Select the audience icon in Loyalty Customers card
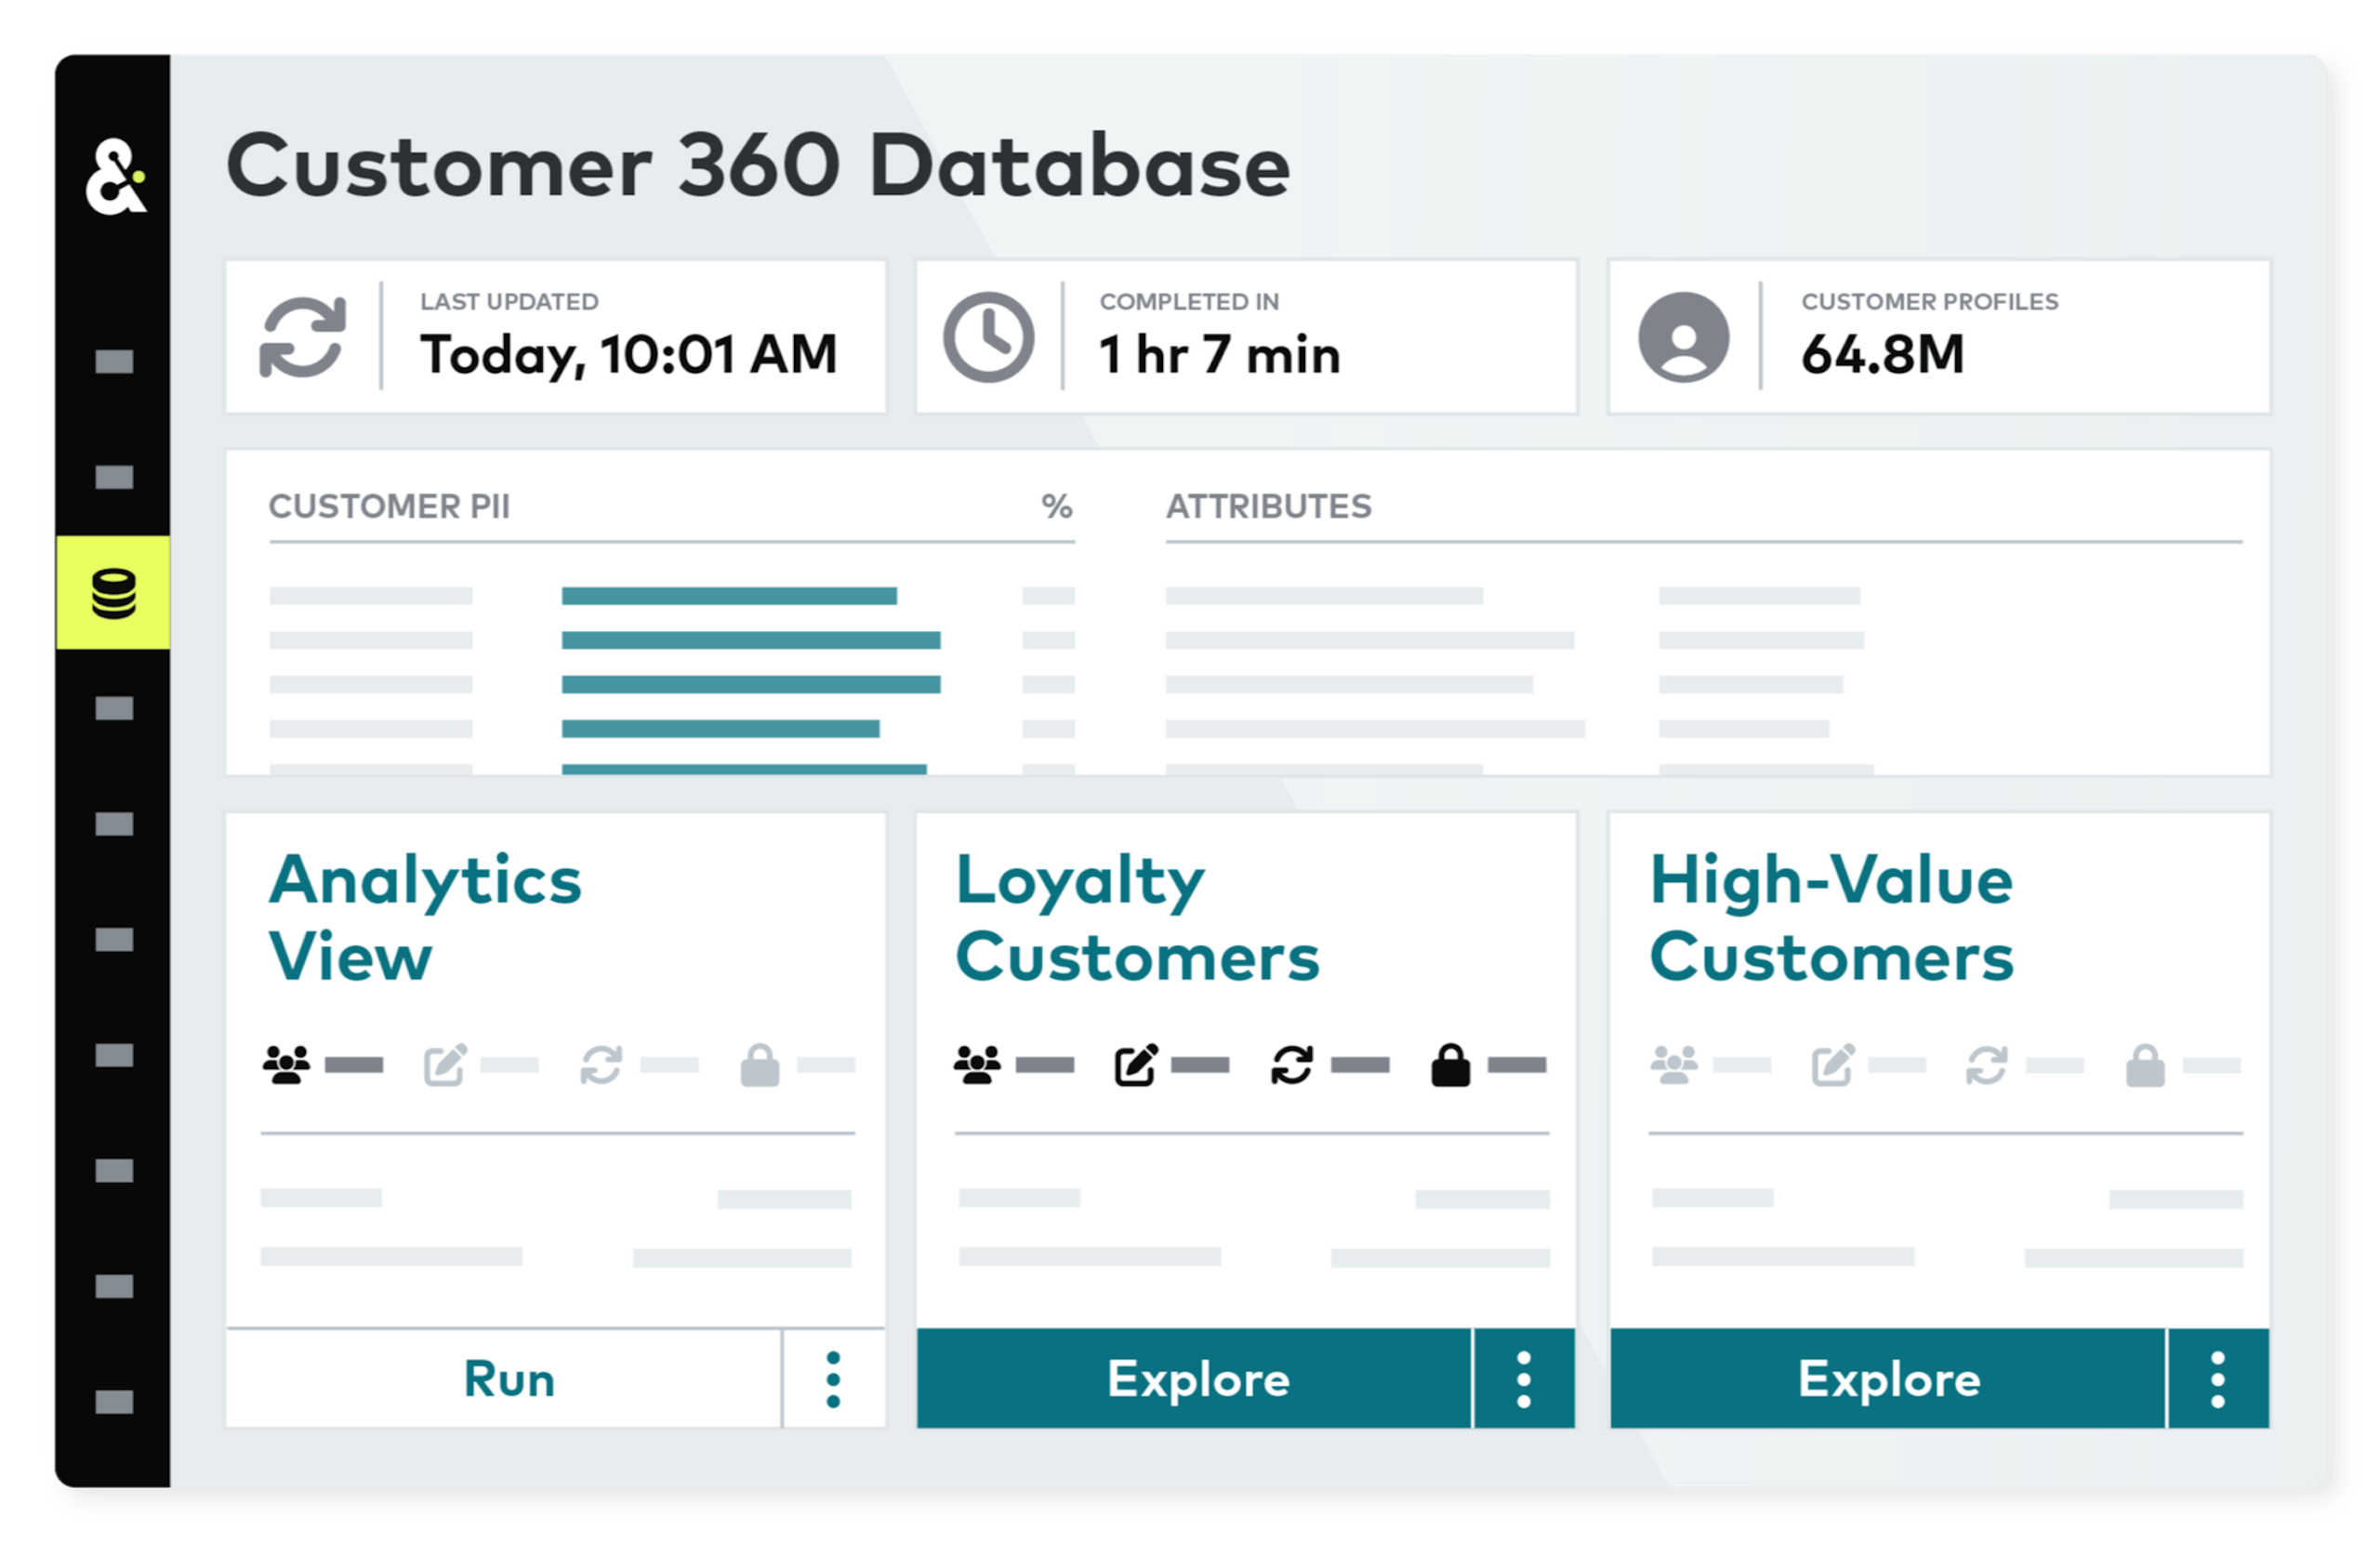The image size is (2380, 1542). (x=978, y=1063)
